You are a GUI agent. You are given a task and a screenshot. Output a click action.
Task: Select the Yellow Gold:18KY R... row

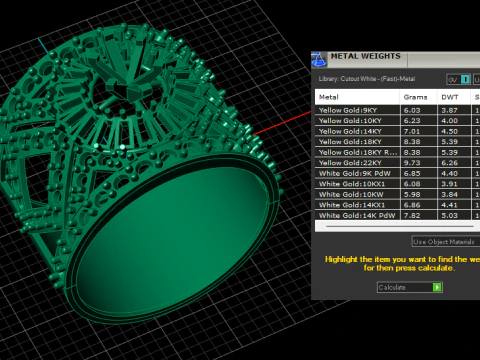click(x=397, y=152)
